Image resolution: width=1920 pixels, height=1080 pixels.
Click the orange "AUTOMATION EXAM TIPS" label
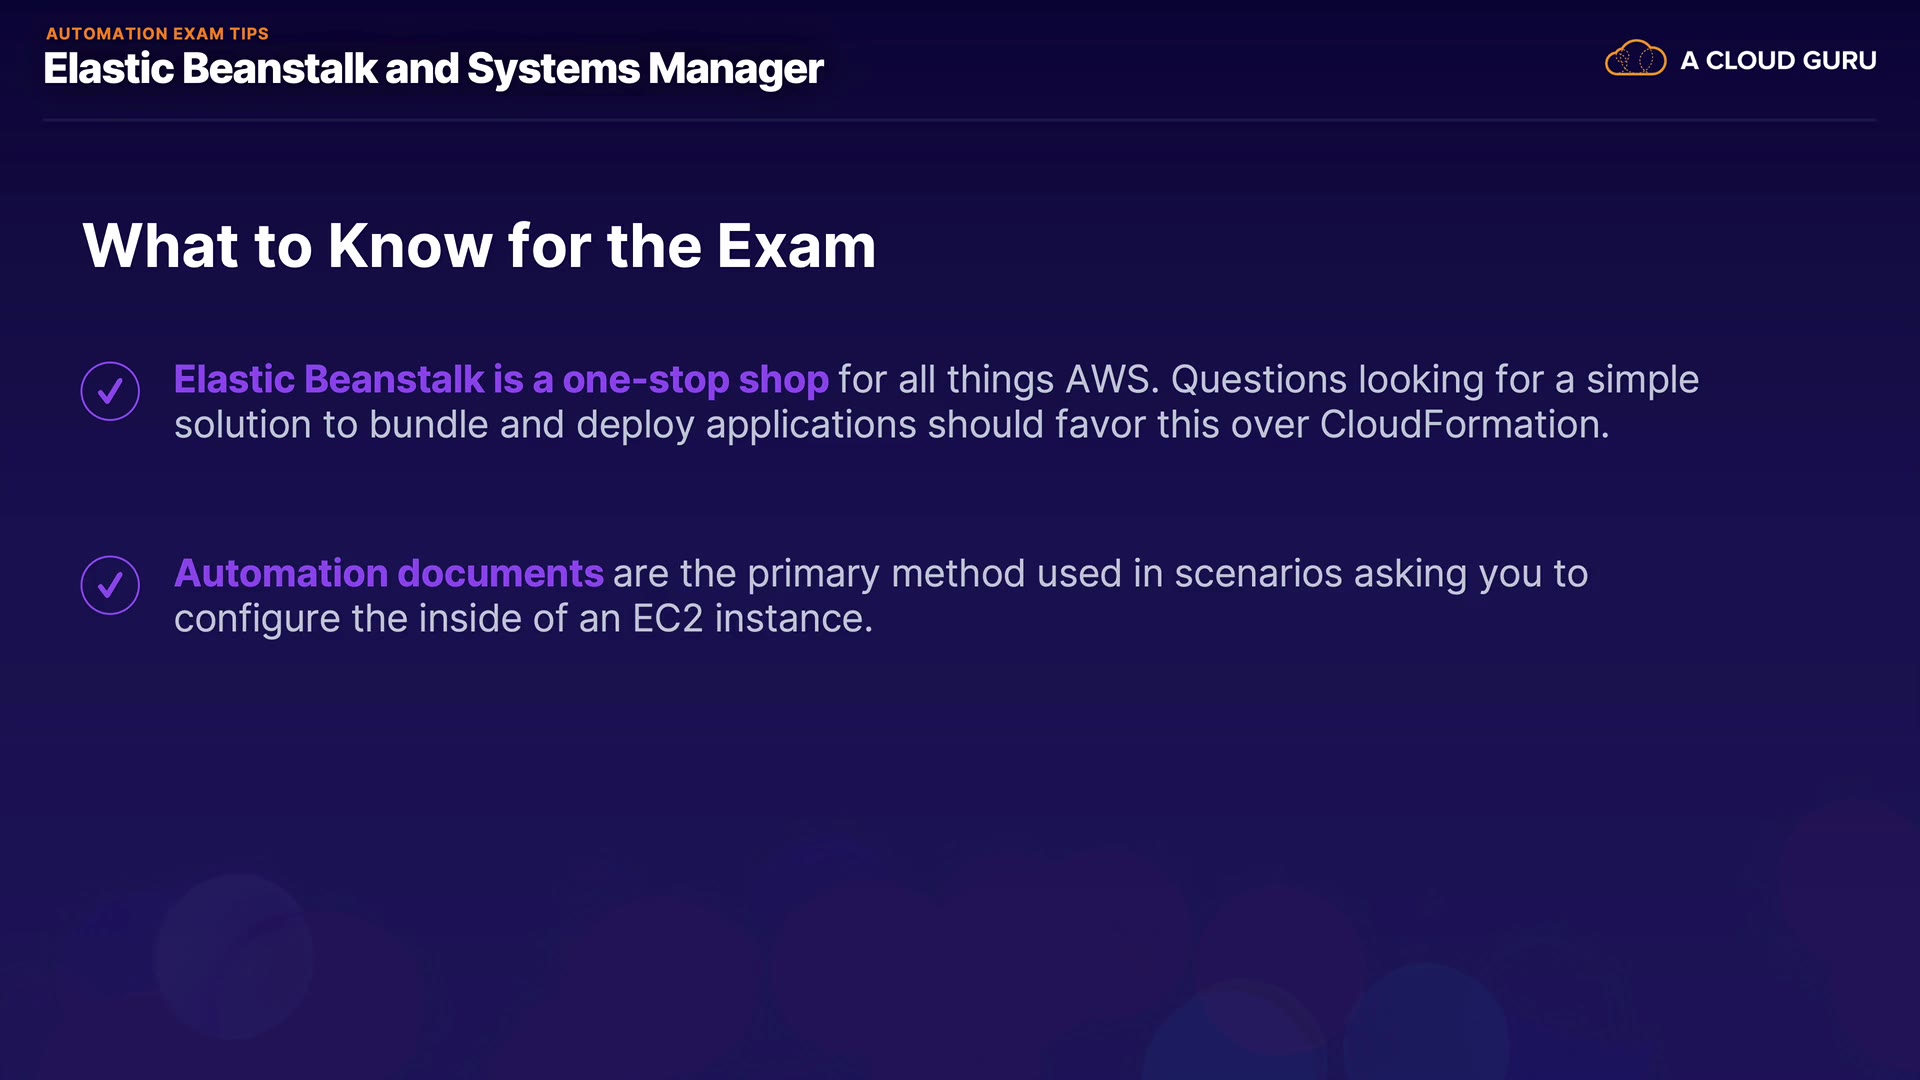click(x=157, y=34)
